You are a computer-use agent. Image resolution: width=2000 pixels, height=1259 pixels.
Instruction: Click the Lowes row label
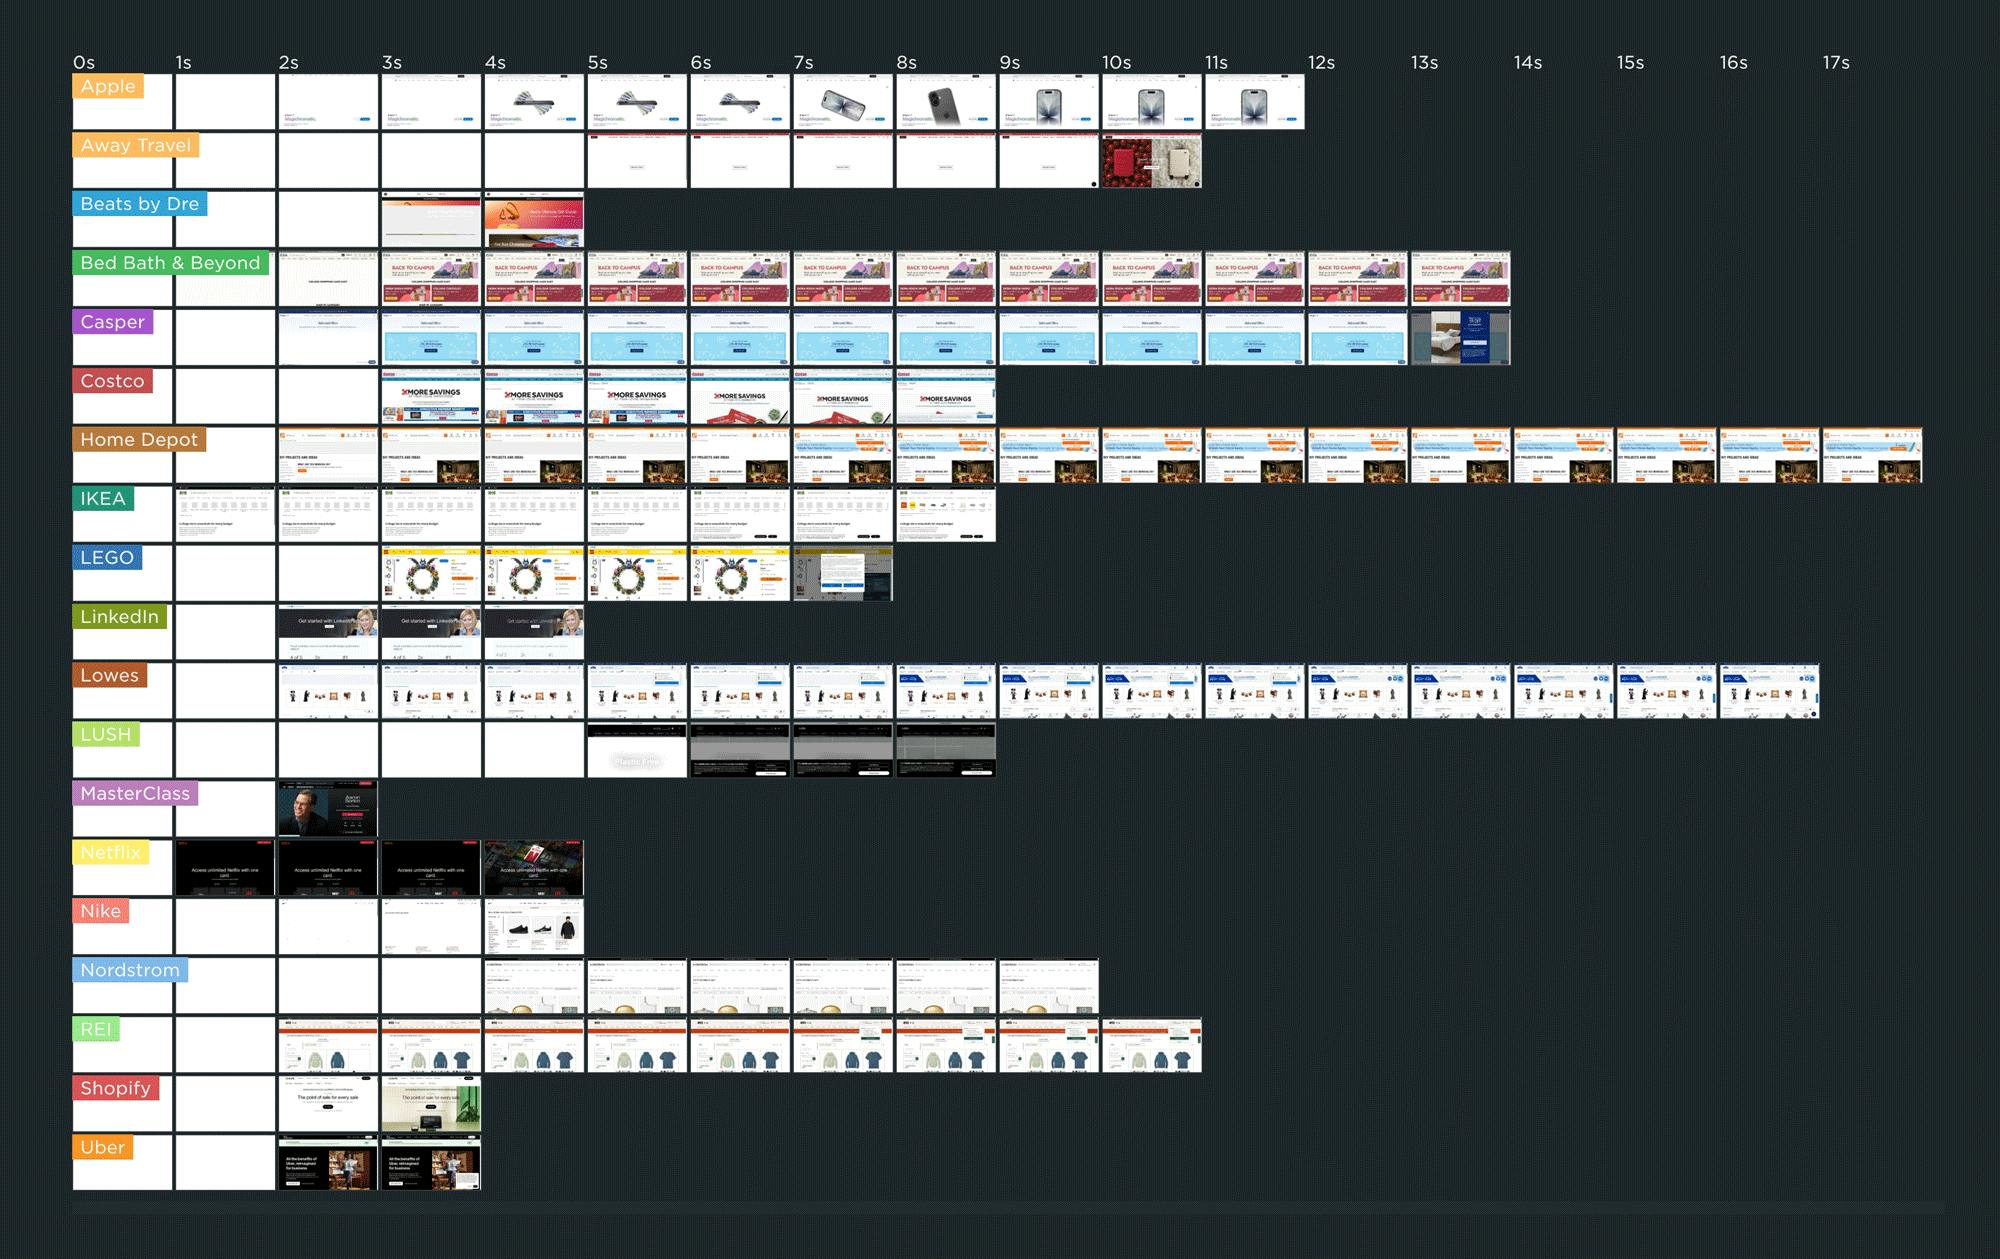[109, 676]
